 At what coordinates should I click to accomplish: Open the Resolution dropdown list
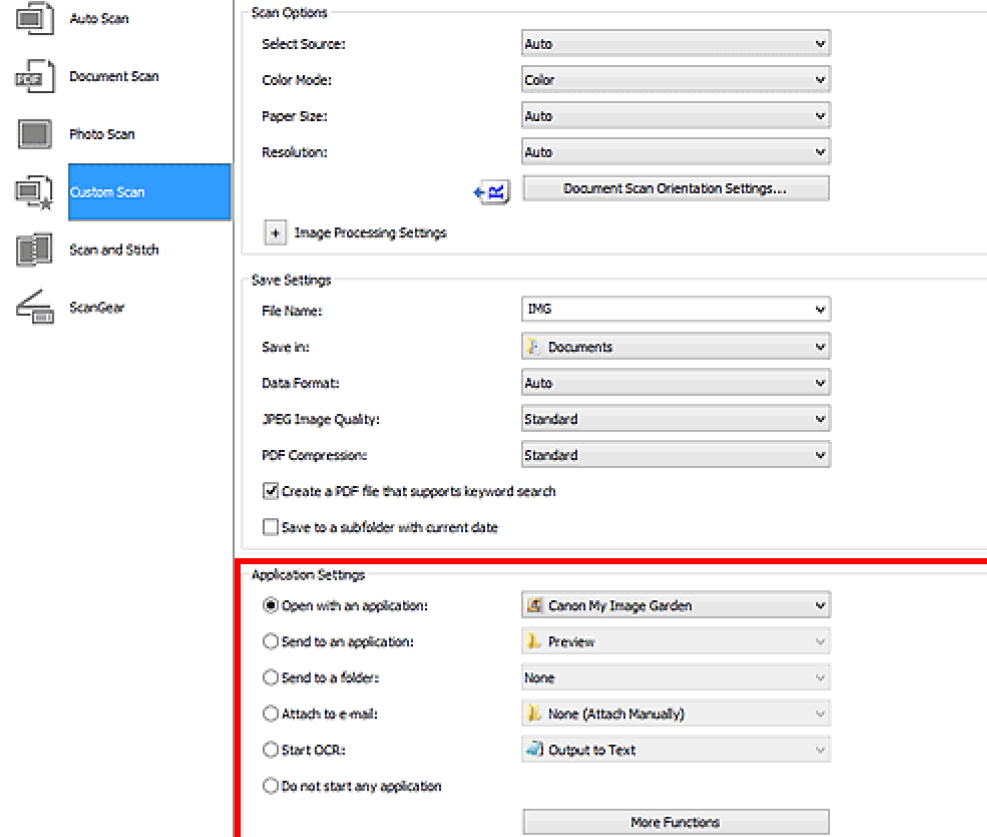coord(675,152)
